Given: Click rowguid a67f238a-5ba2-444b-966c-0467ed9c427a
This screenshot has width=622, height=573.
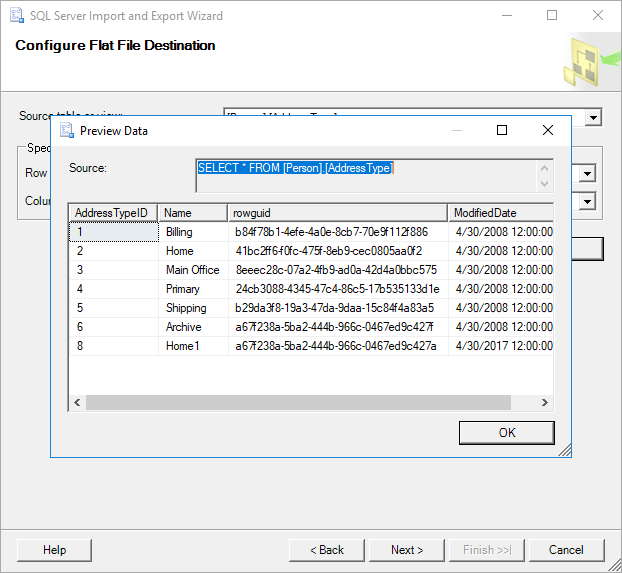Looking at the screenshot, I should pos(338,346).
